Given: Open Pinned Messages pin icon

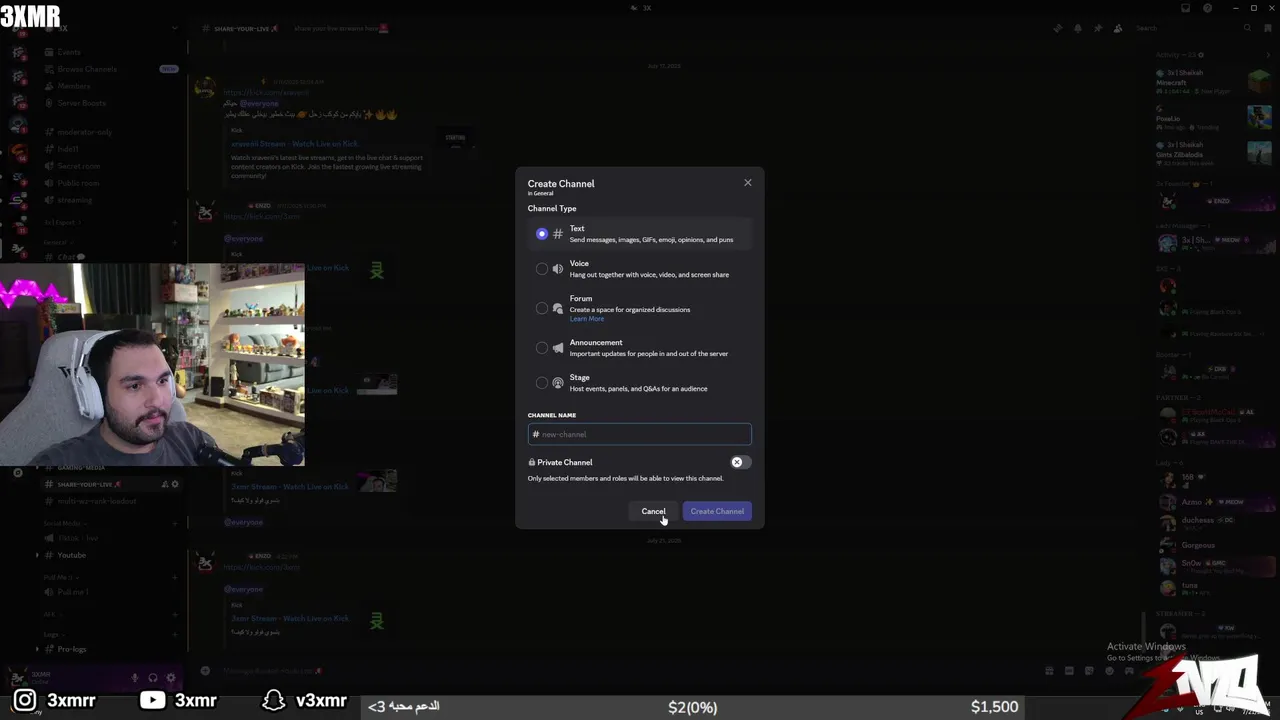Looking at the screenshot, I should click(1098, 28).
